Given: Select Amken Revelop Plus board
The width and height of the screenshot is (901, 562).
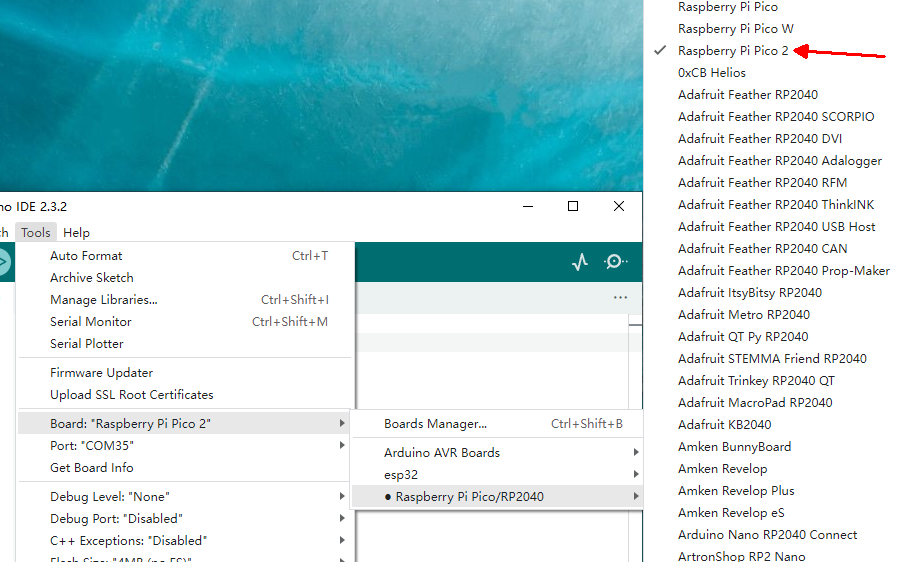Looking at the screenshot, I should coord(736,491).
